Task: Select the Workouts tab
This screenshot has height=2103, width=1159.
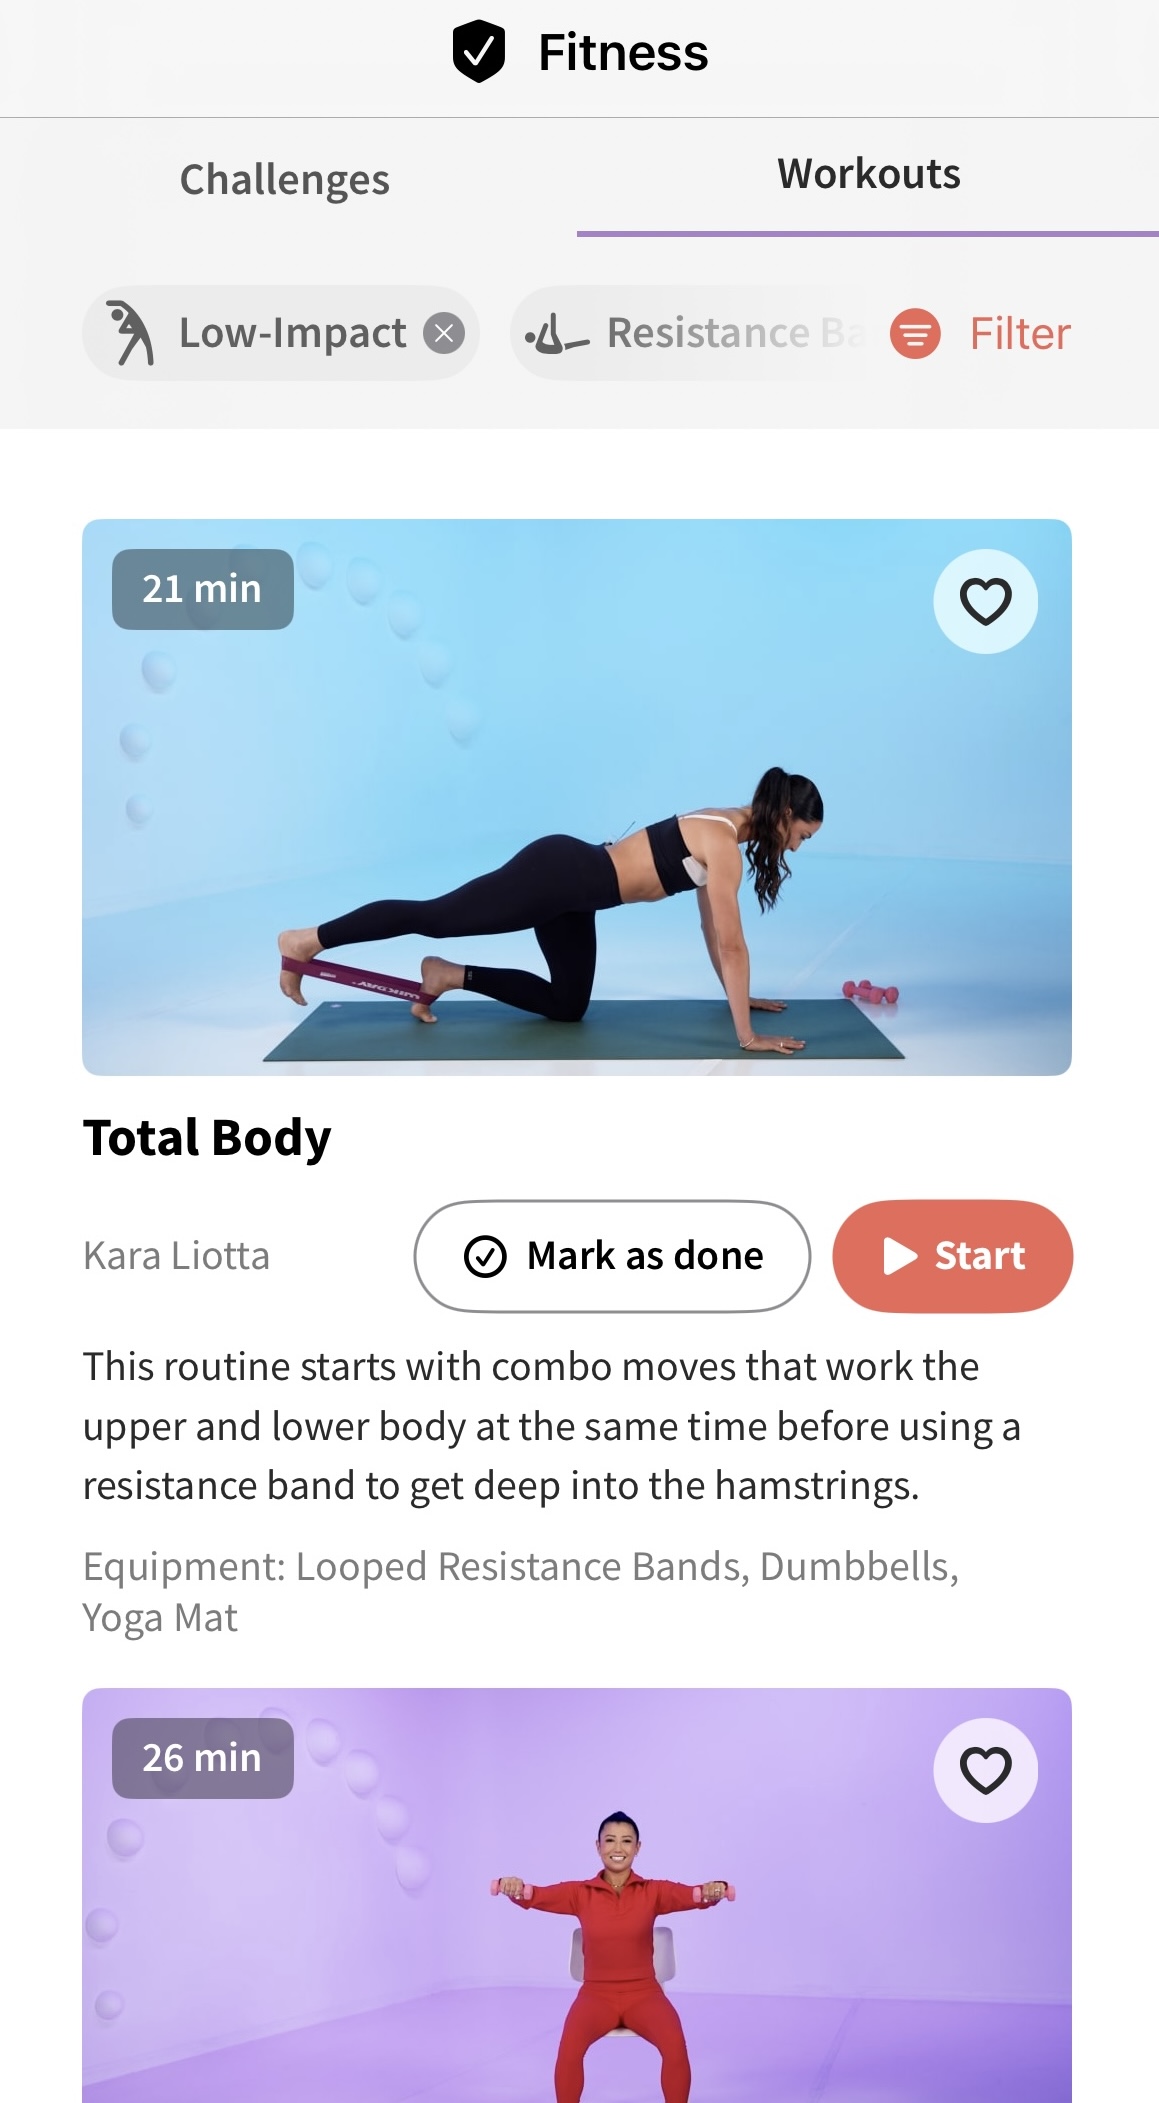Action: pyautogui.click(x=868, y=174)
